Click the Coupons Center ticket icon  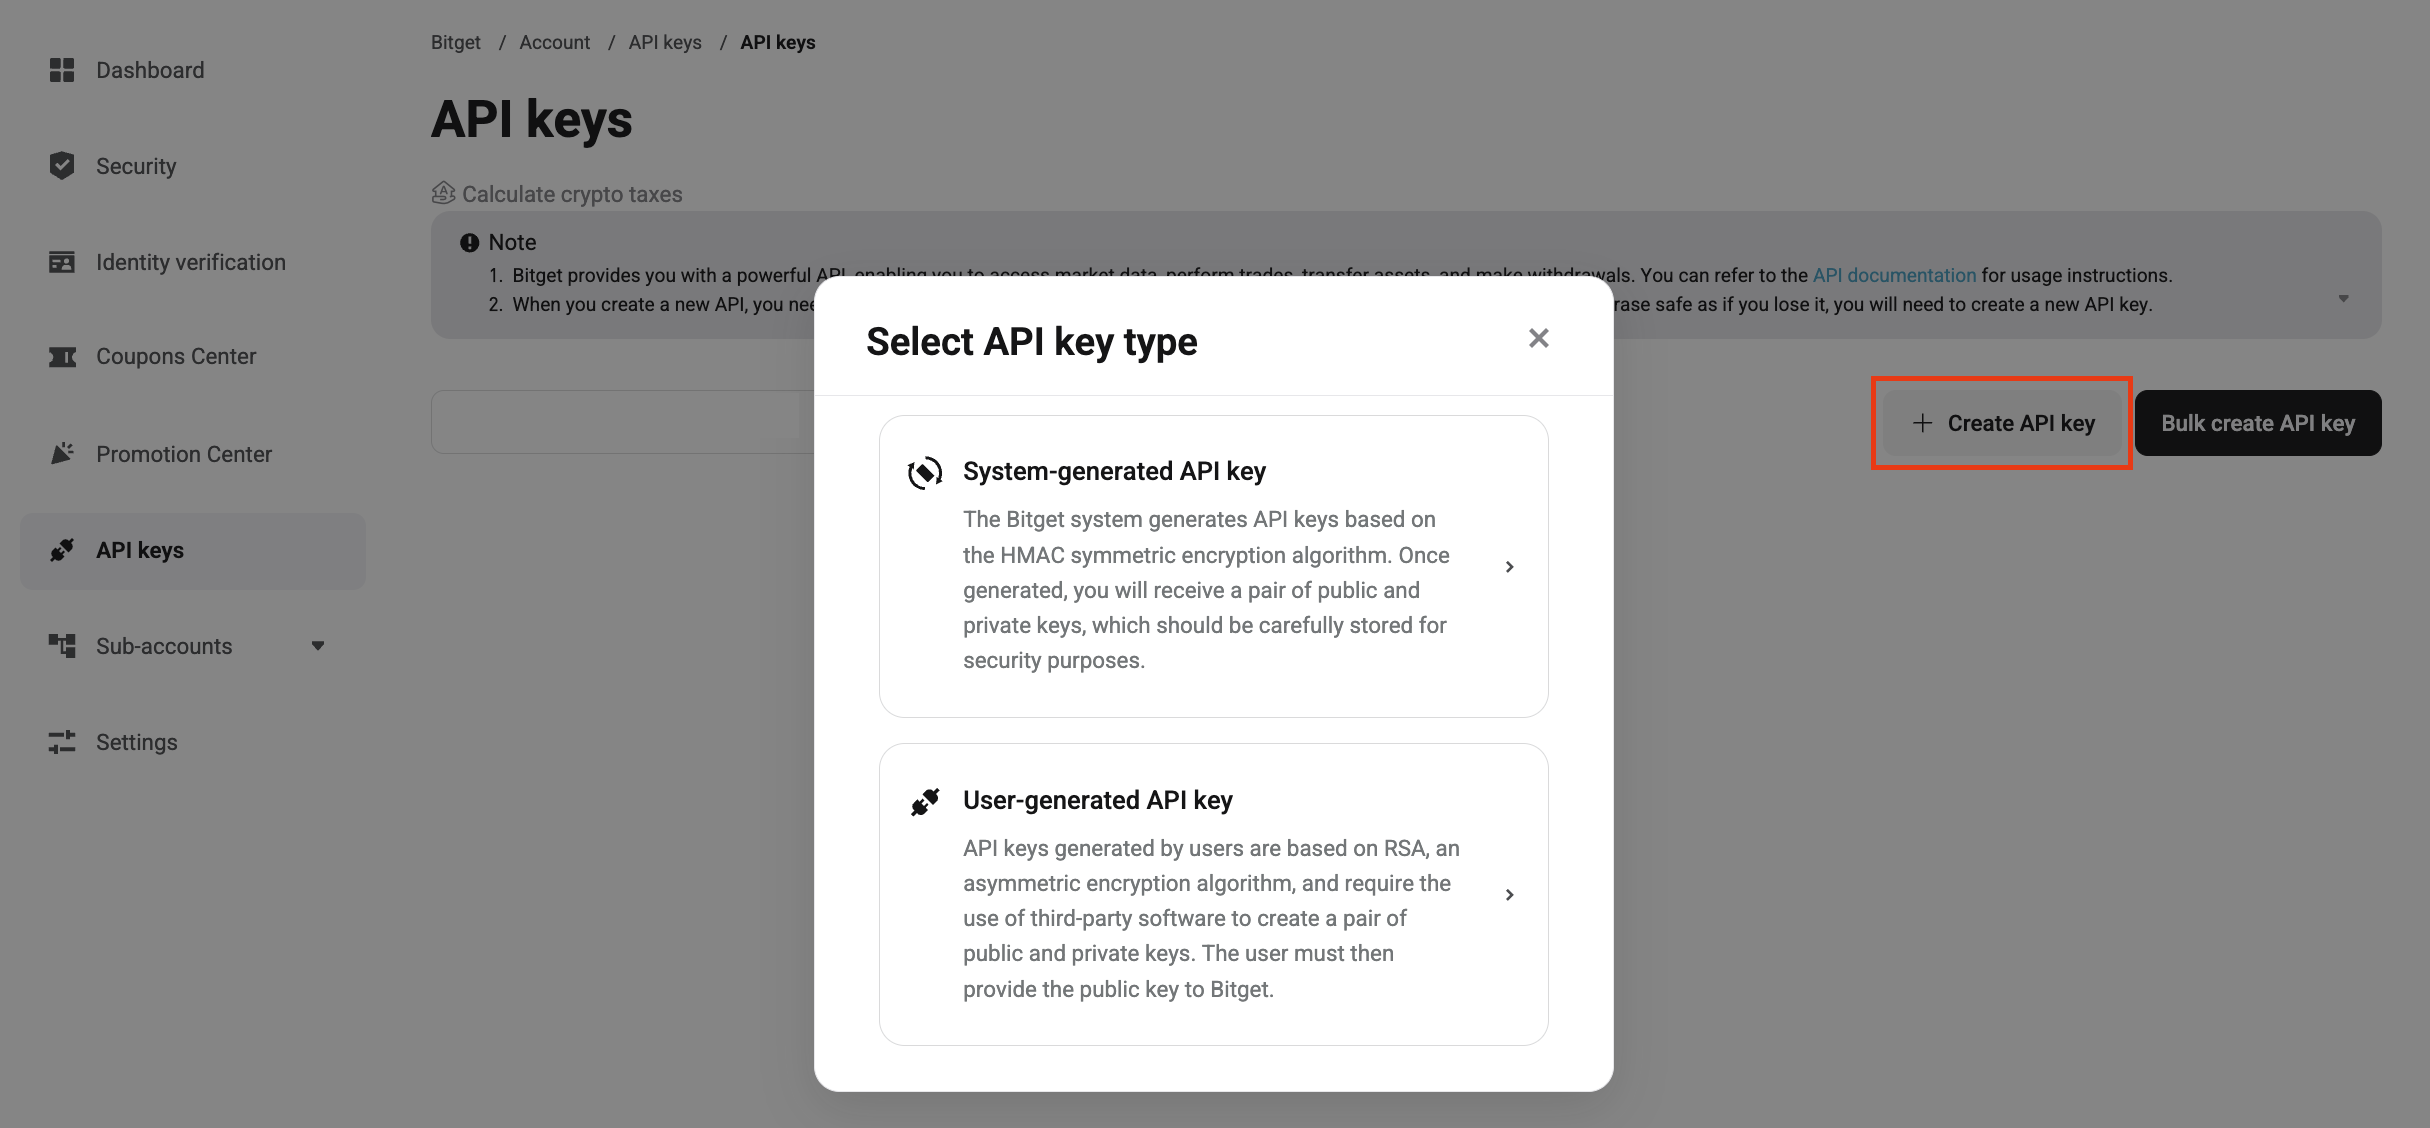(x=62, y=357)
